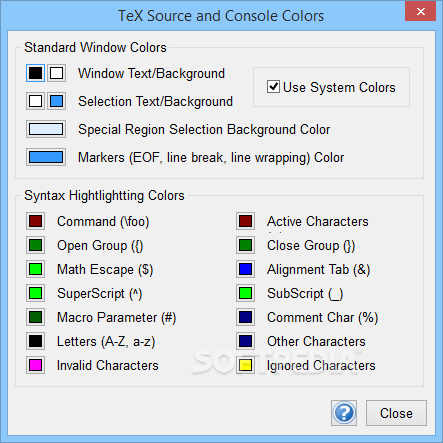Image resolution: width=443 pixels, height=443 pixels.
Task: Click the Math Escape ($) label
Action: pos(105,270)
